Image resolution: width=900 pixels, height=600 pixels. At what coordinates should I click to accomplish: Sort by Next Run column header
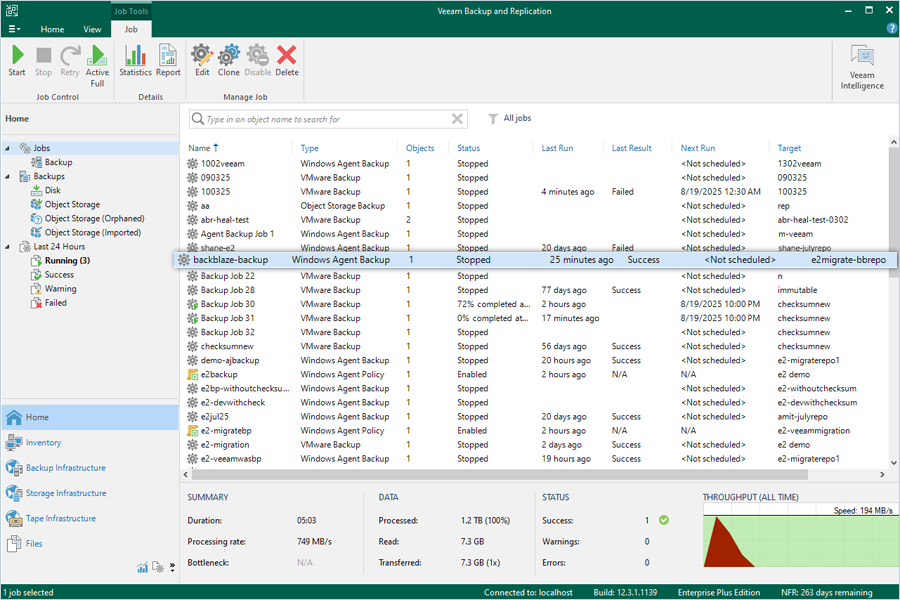click(x=697, y=148)
